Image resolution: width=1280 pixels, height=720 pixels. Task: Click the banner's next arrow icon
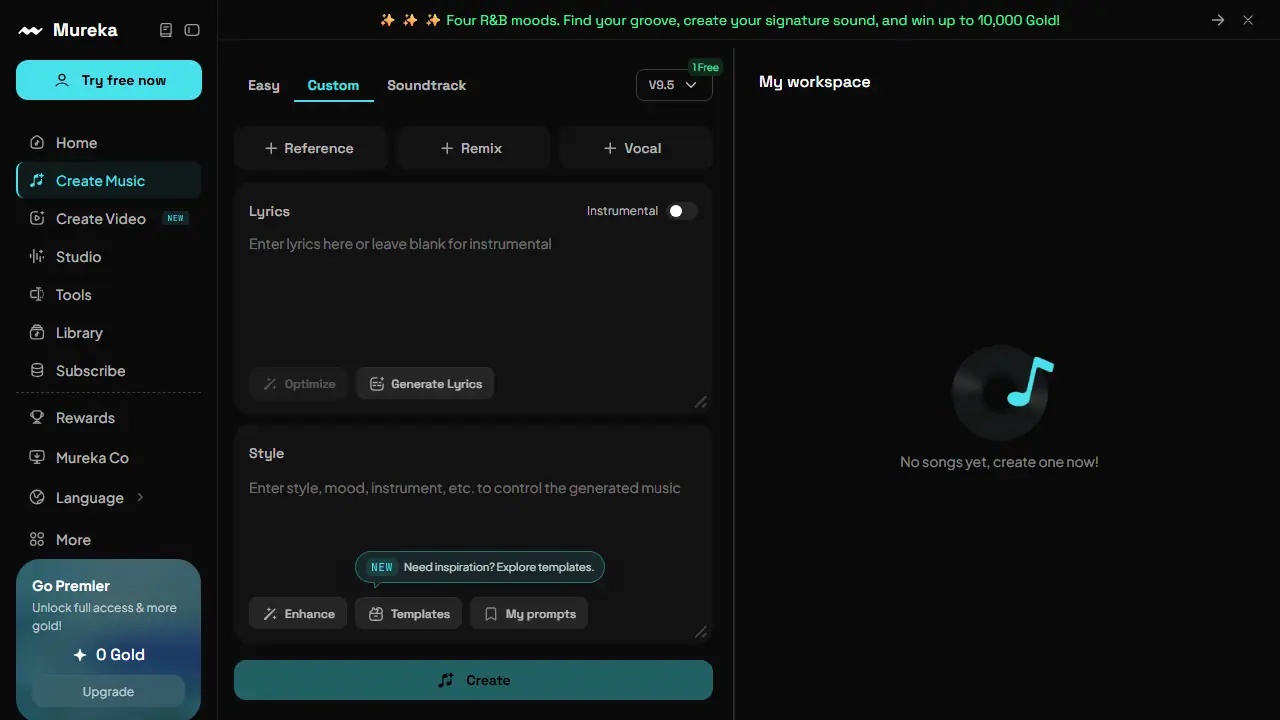[x=1218, y=20]
